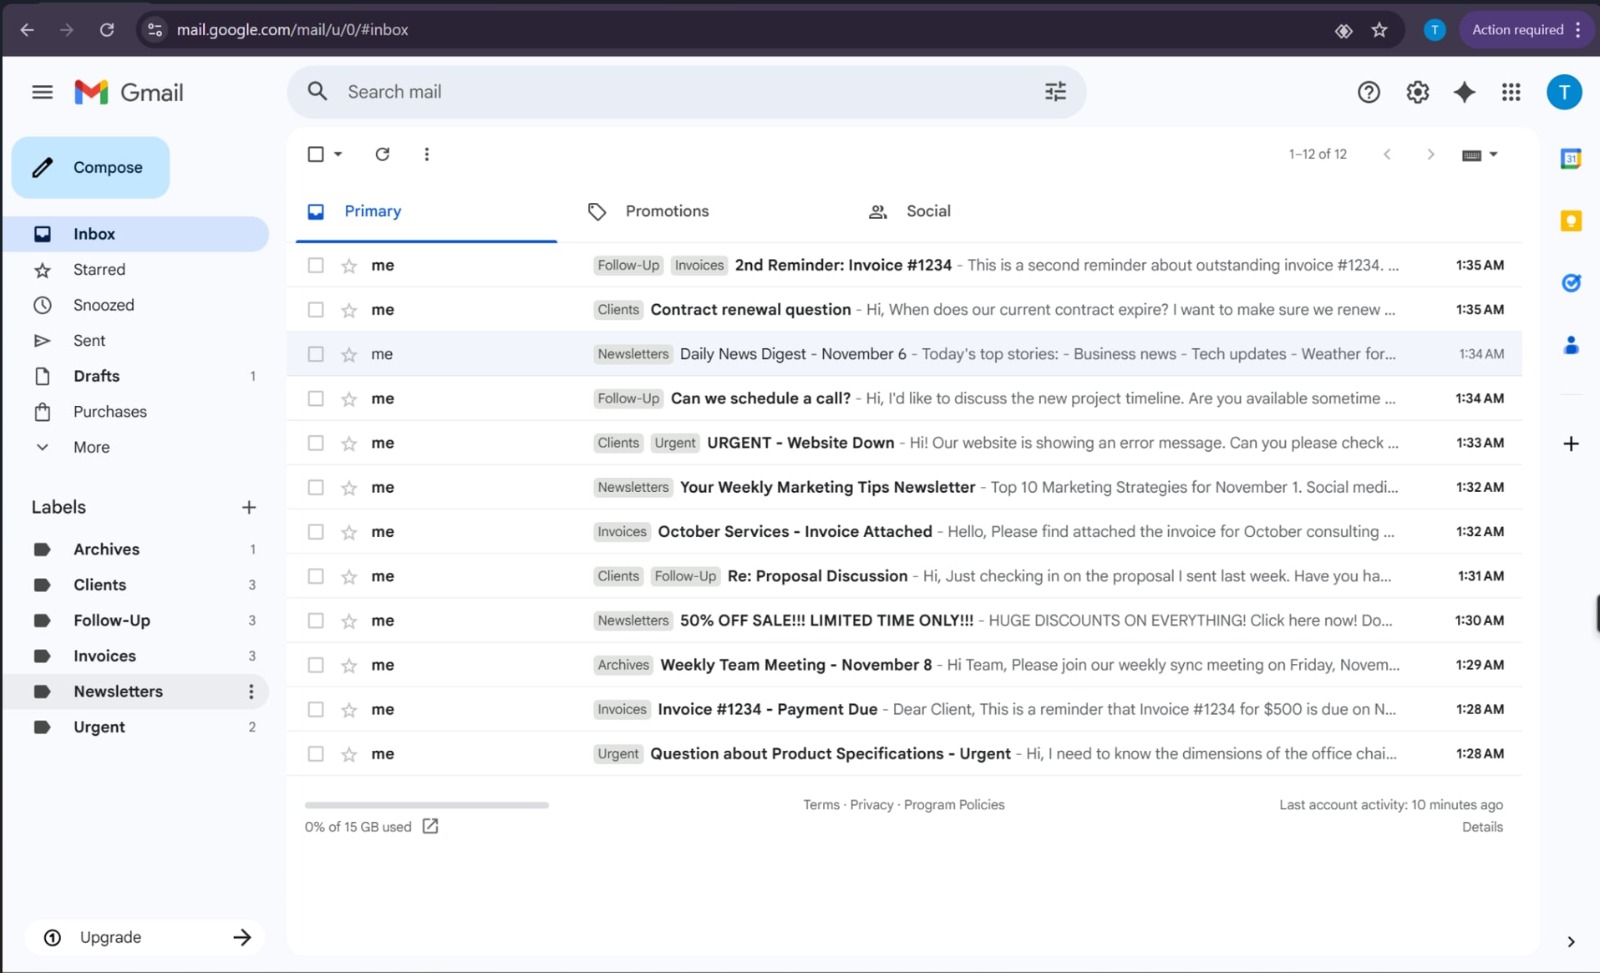Tick October Services Invoice Attached checkbox

click(316, 532)
